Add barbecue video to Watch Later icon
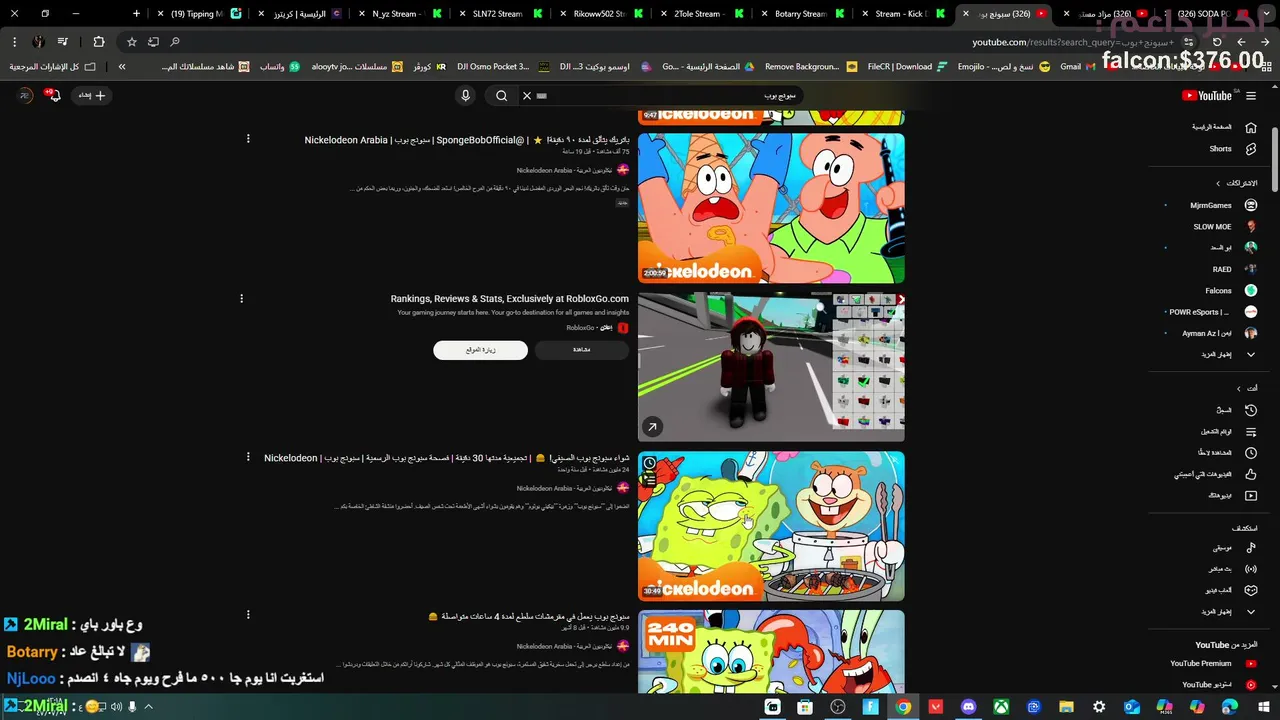Viewport: 1280px width, 720px height. click(x=650, y=463)
